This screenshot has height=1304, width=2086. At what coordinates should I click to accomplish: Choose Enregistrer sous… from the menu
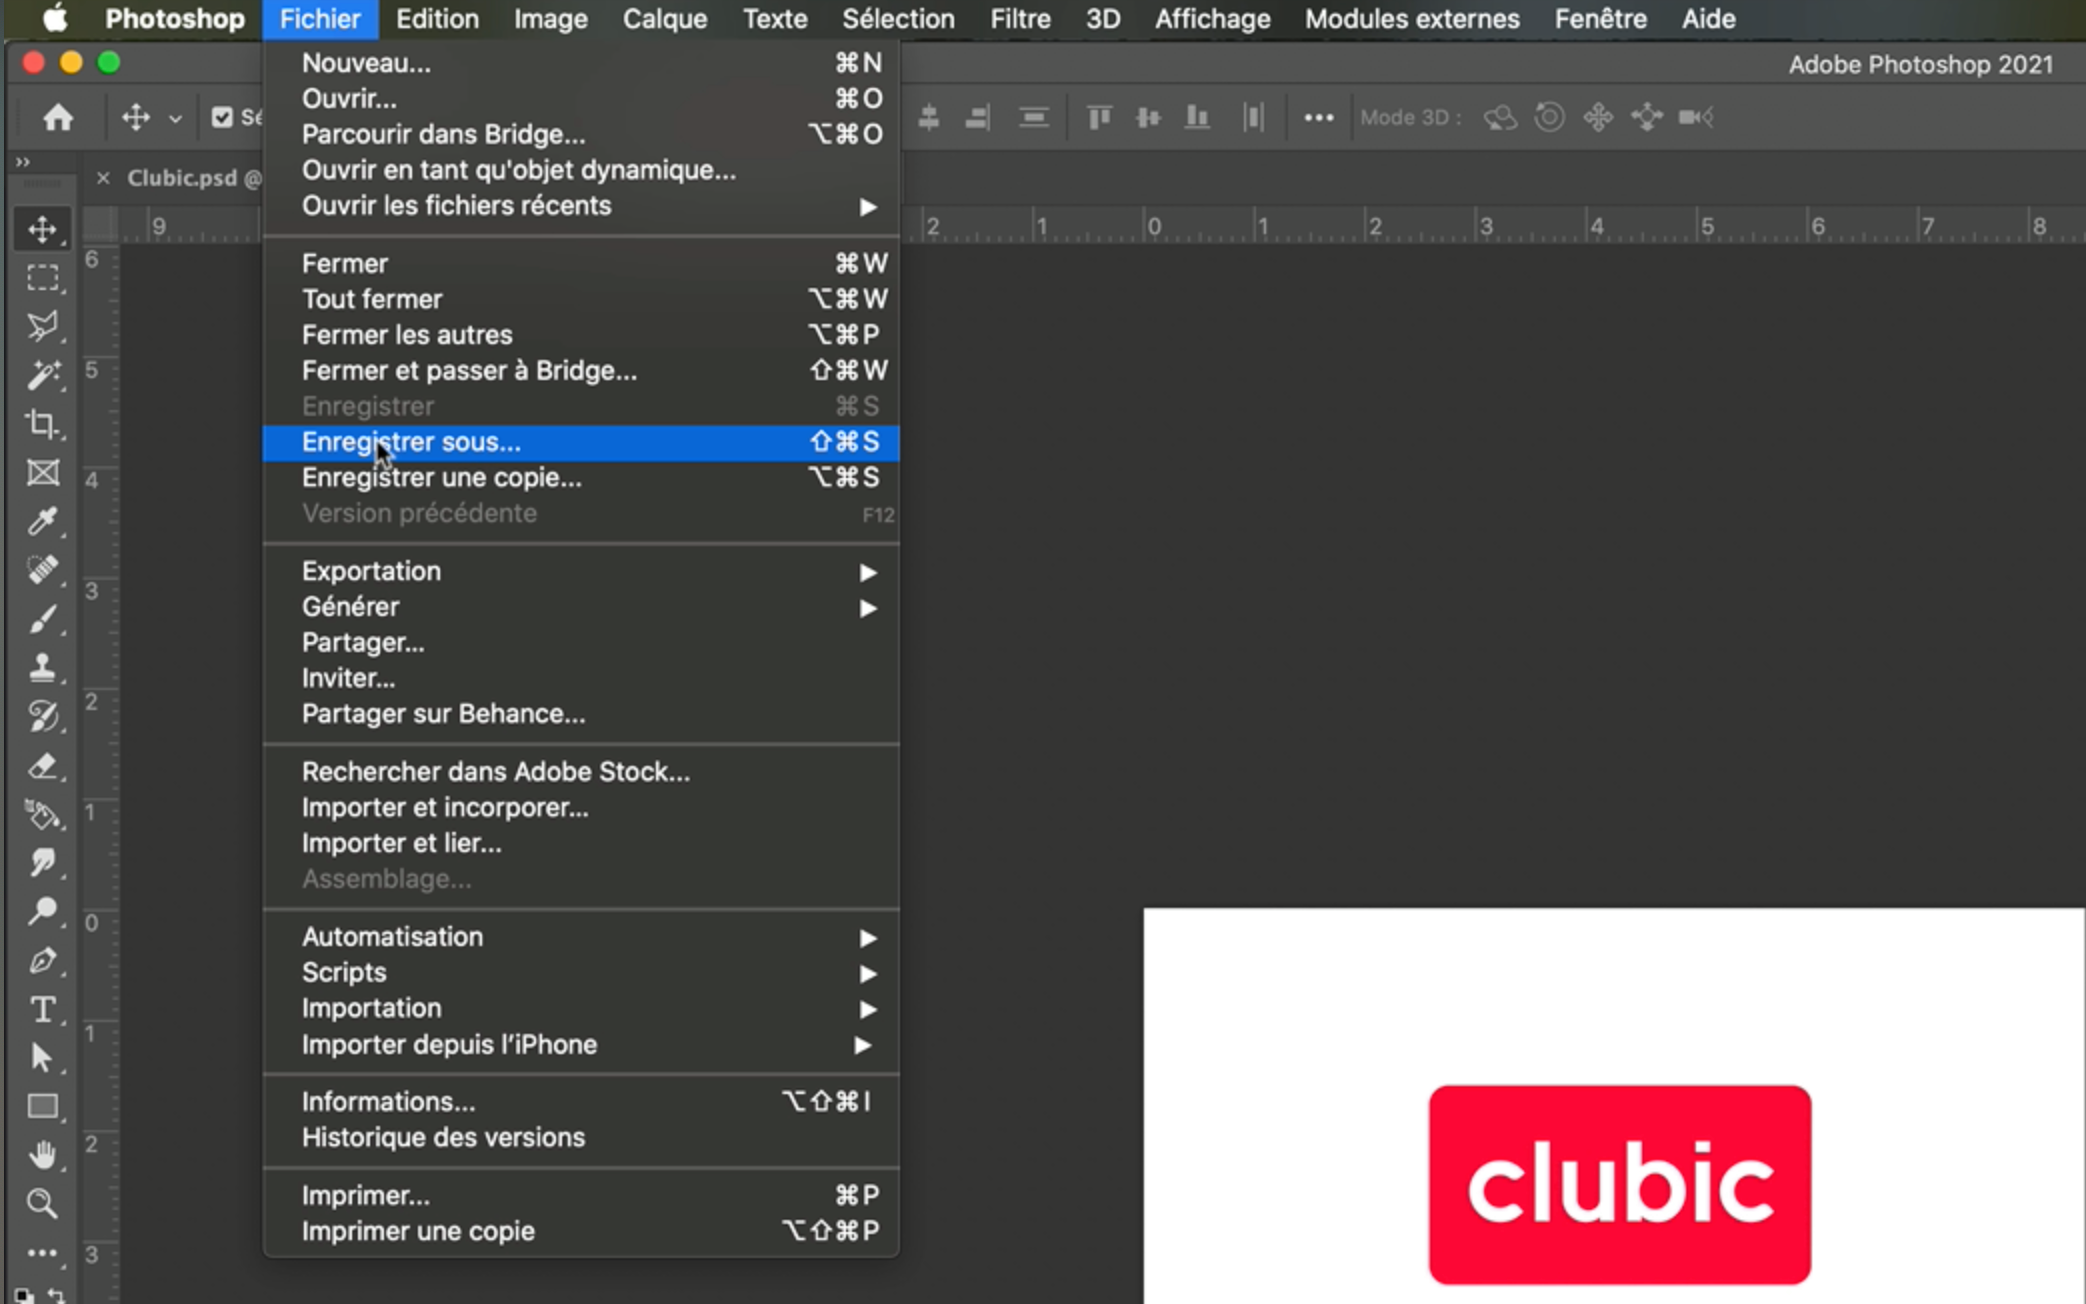coord(412,442)
